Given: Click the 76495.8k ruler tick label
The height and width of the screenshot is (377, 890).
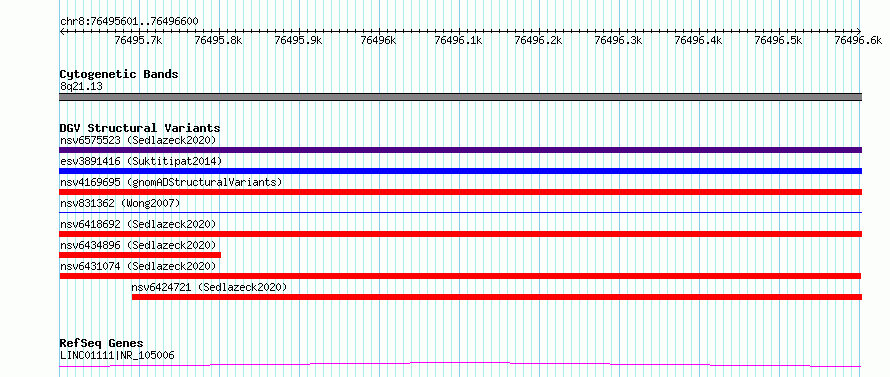Looking at the screenshot, I should point(219,40).
